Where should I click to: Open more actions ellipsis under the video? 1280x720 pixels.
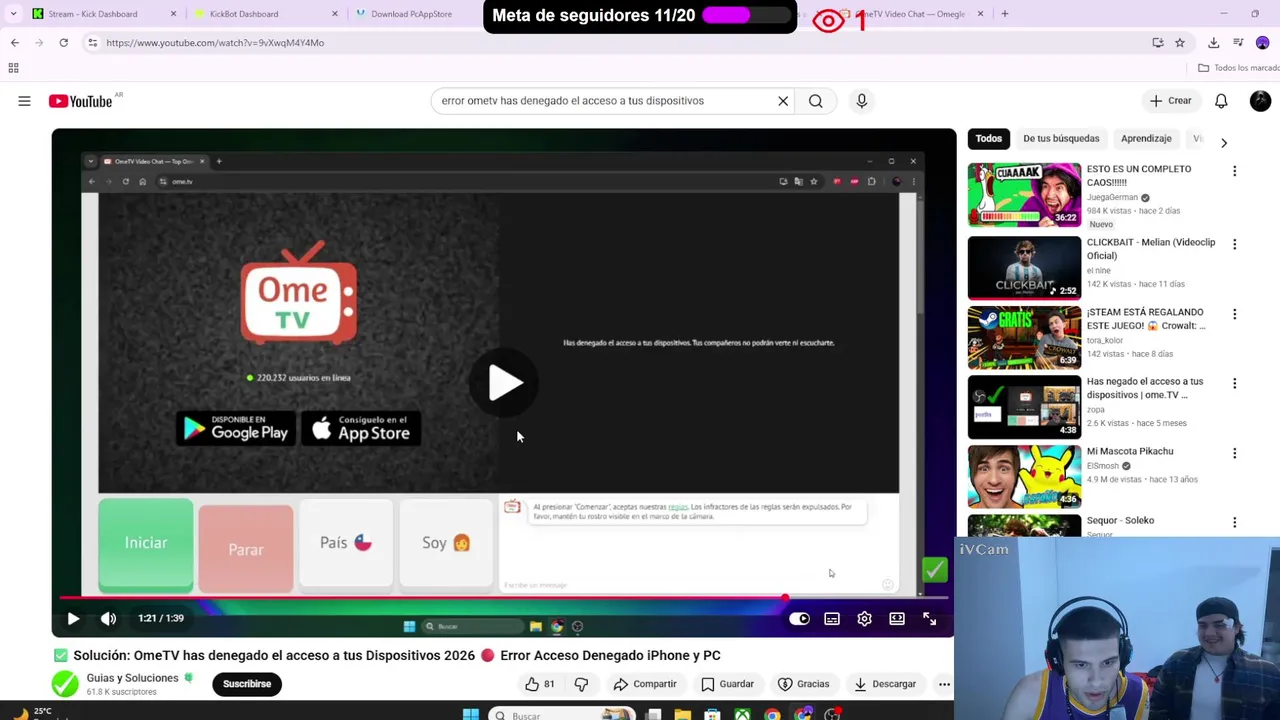tap(944, 684)
